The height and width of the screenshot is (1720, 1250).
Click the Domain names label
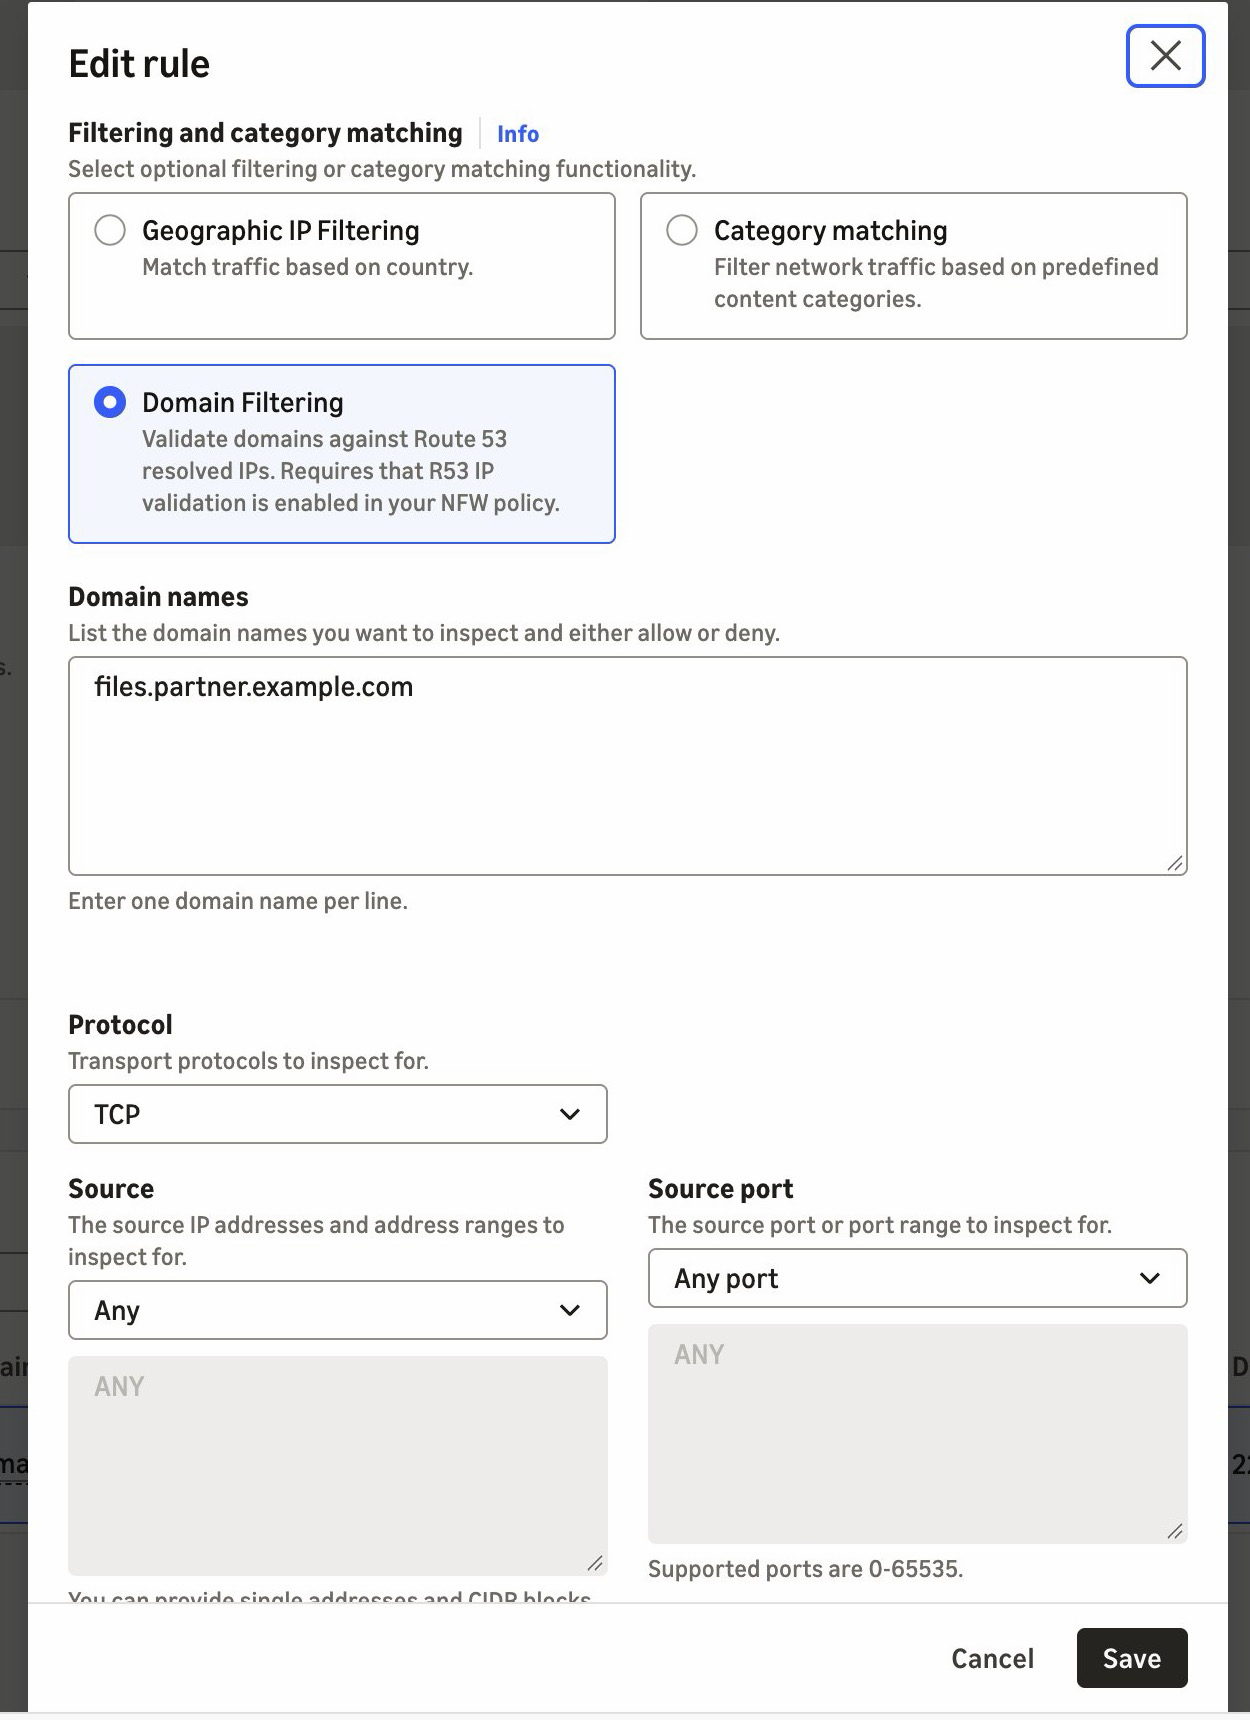tap(158, 597)
